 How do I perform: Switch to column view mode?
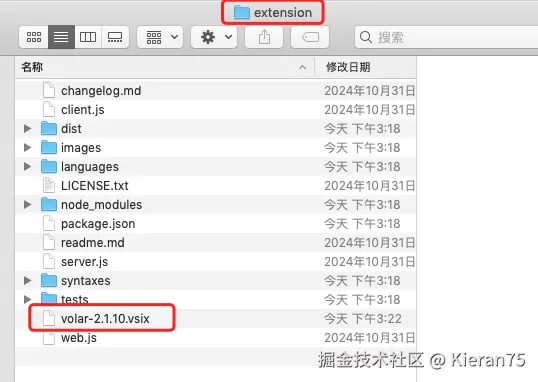[x=88, y=37]
